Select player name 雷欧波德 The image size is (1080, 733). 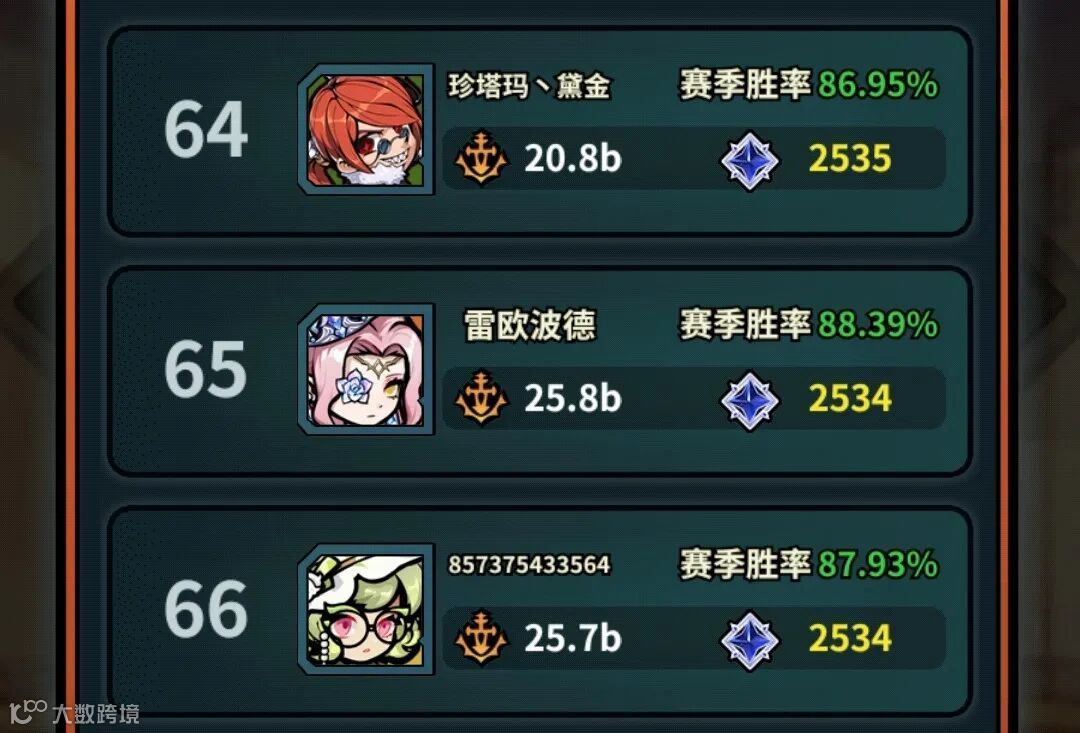coord(529,325)
